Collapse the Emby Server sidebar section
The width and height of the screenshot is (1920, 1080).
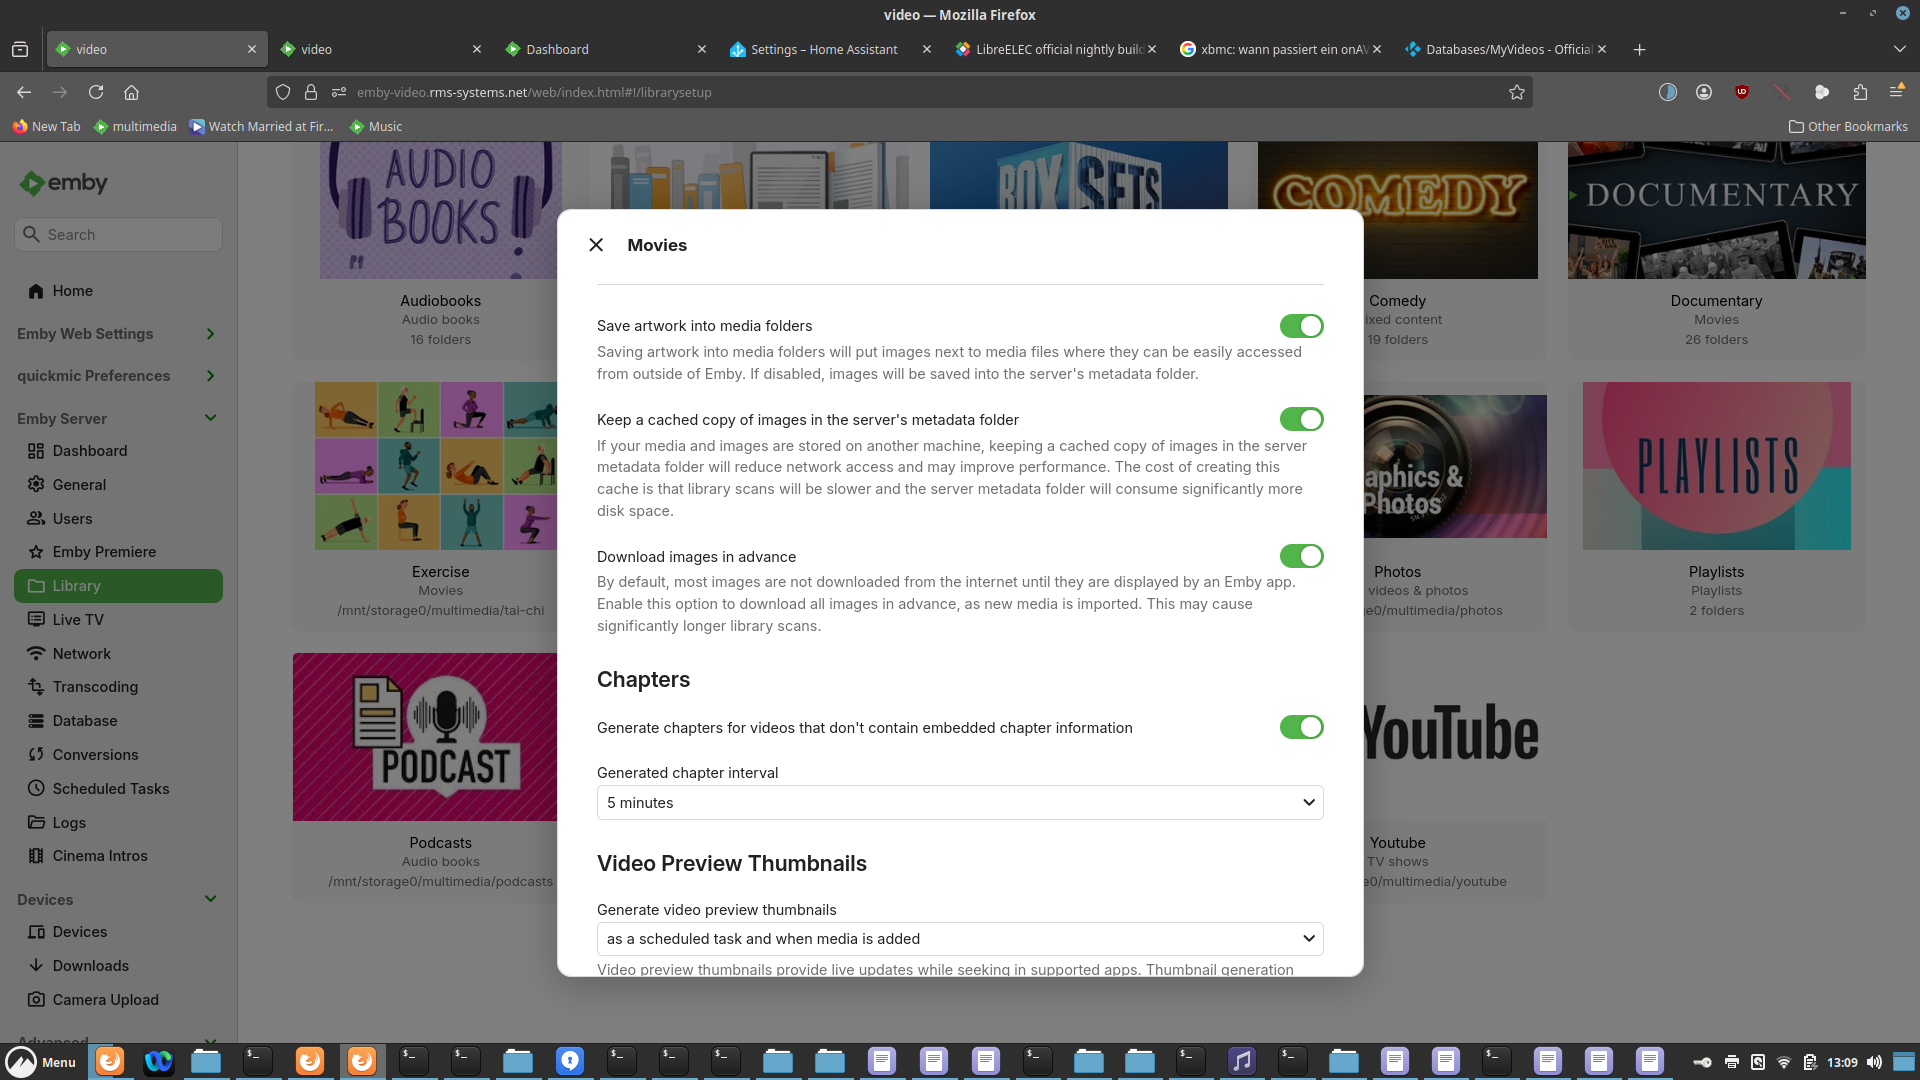pyautogui.click(x=210, y=418)
